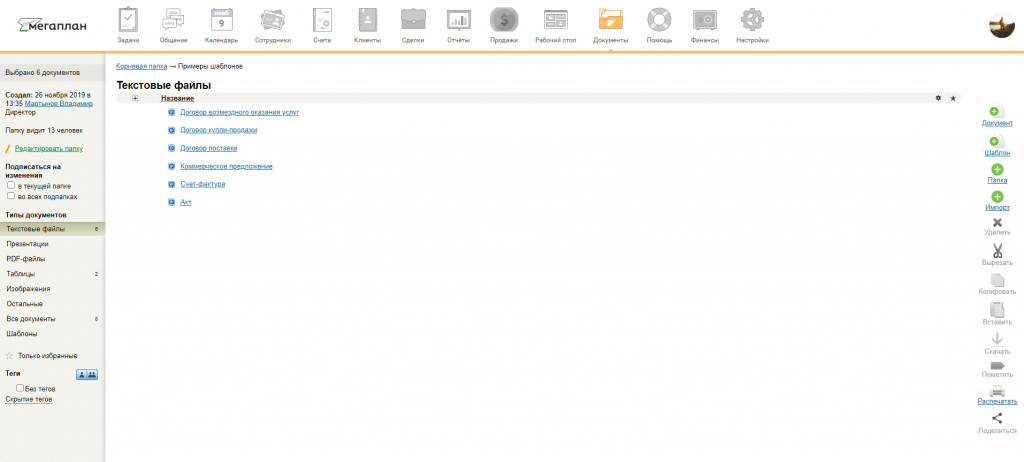Create a new Документ from sidebar
Viewport: 1024px width, 462px height.
point(996,112)
